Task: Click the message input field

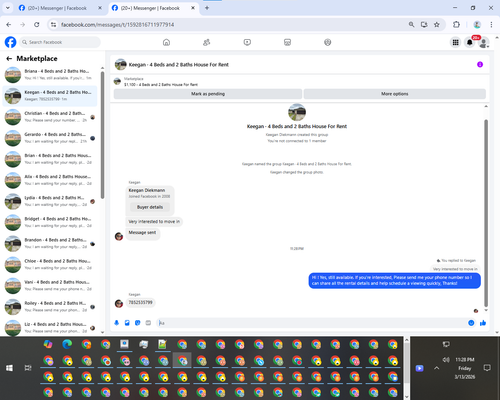Action: pyautogui.click(x=312, y=323)
